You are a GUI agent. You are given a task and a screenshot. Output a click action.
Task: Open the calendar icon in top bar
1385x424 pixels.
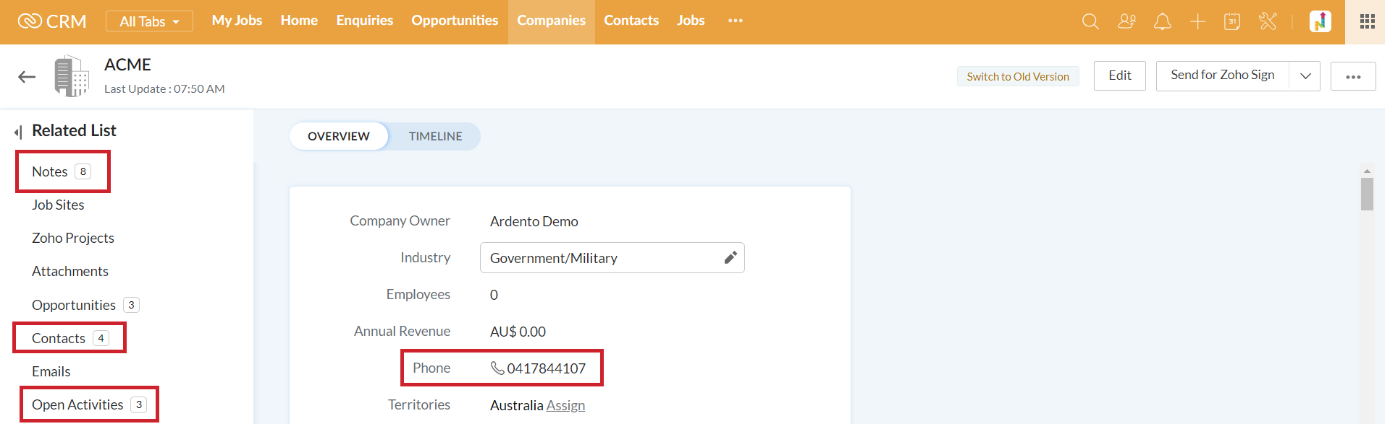(1233, 21)
